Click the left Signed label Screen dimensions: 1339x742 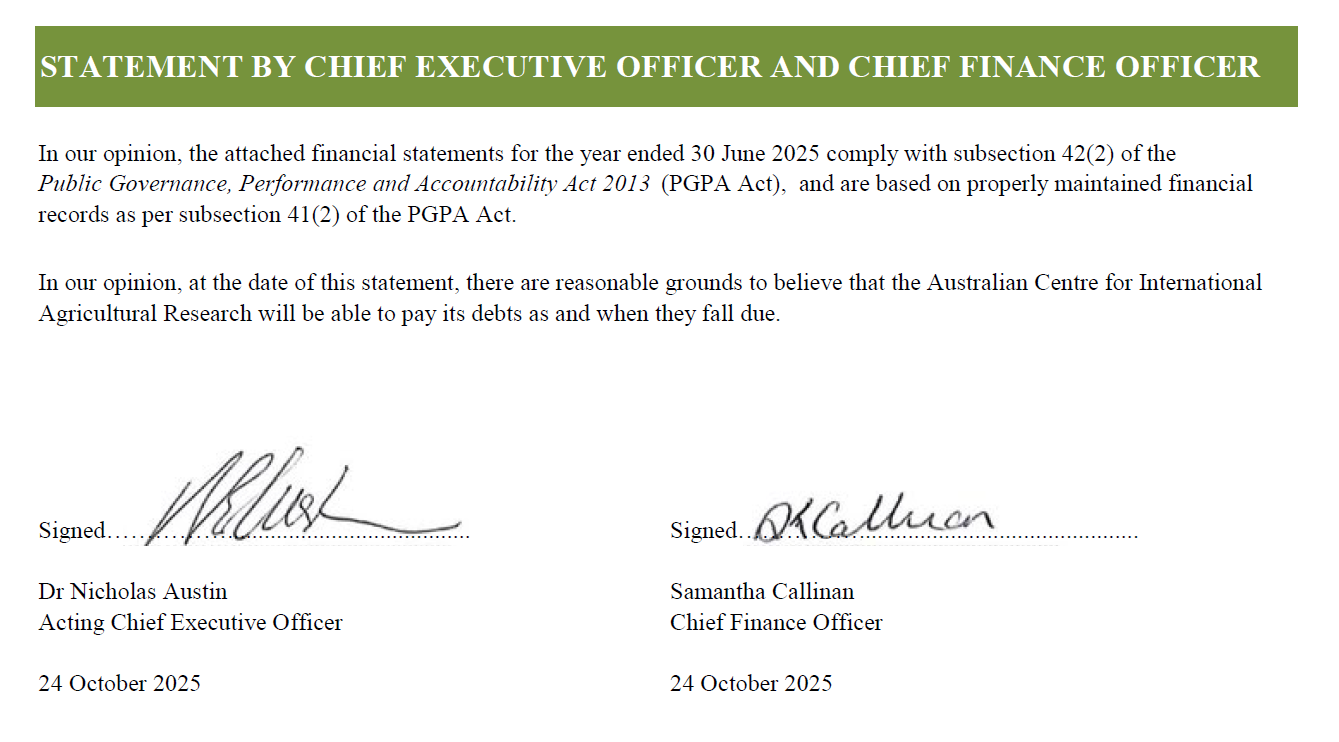click(71, 530)
